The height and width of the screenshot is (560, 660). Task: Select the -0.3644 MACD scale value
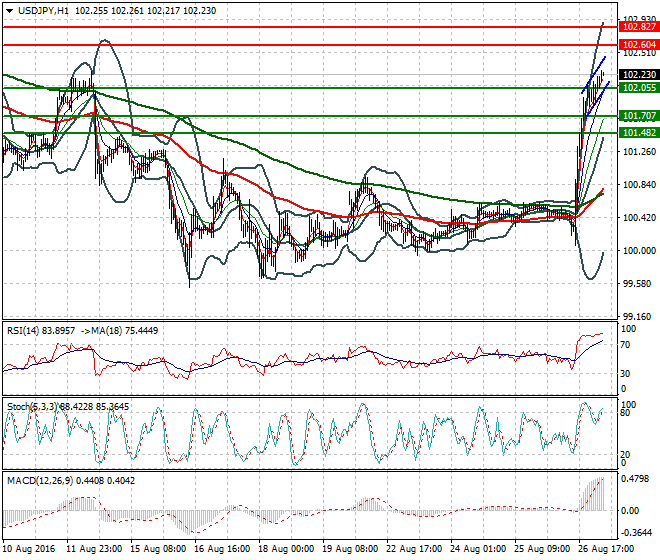click(x=636, y=533)
